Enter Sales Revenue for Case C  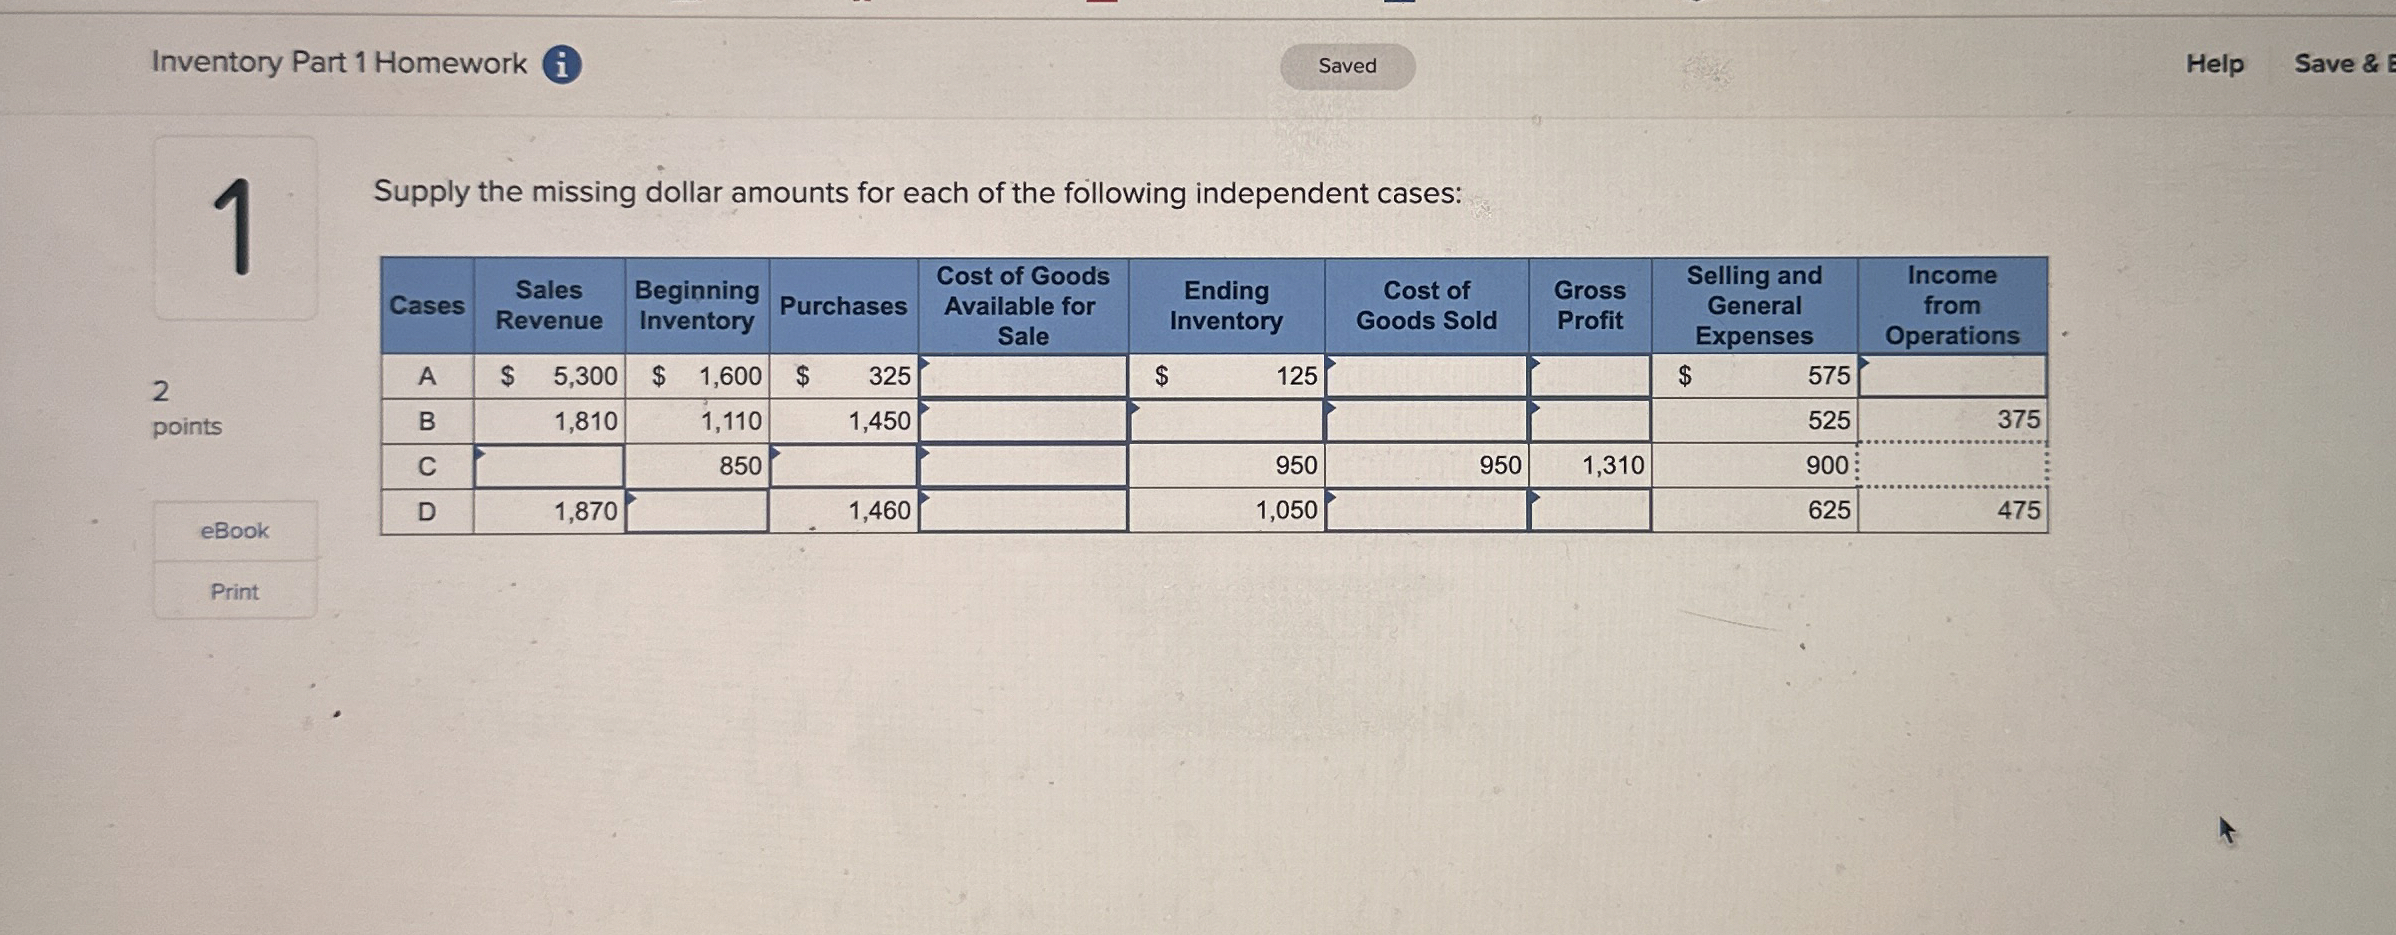click(550, 466)
